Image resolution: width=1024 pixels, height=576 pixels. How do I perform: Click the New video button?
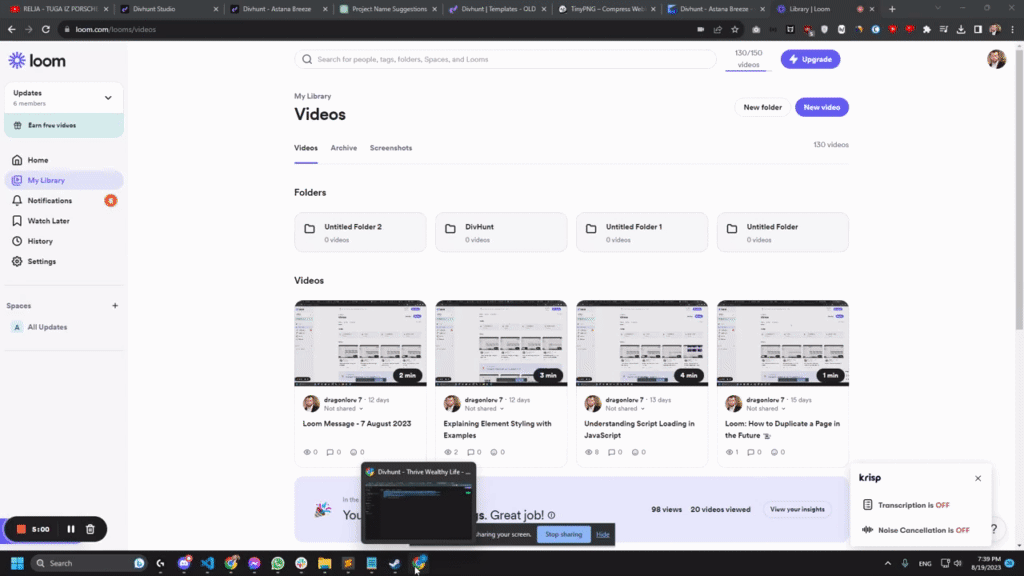tap(822, 107)
